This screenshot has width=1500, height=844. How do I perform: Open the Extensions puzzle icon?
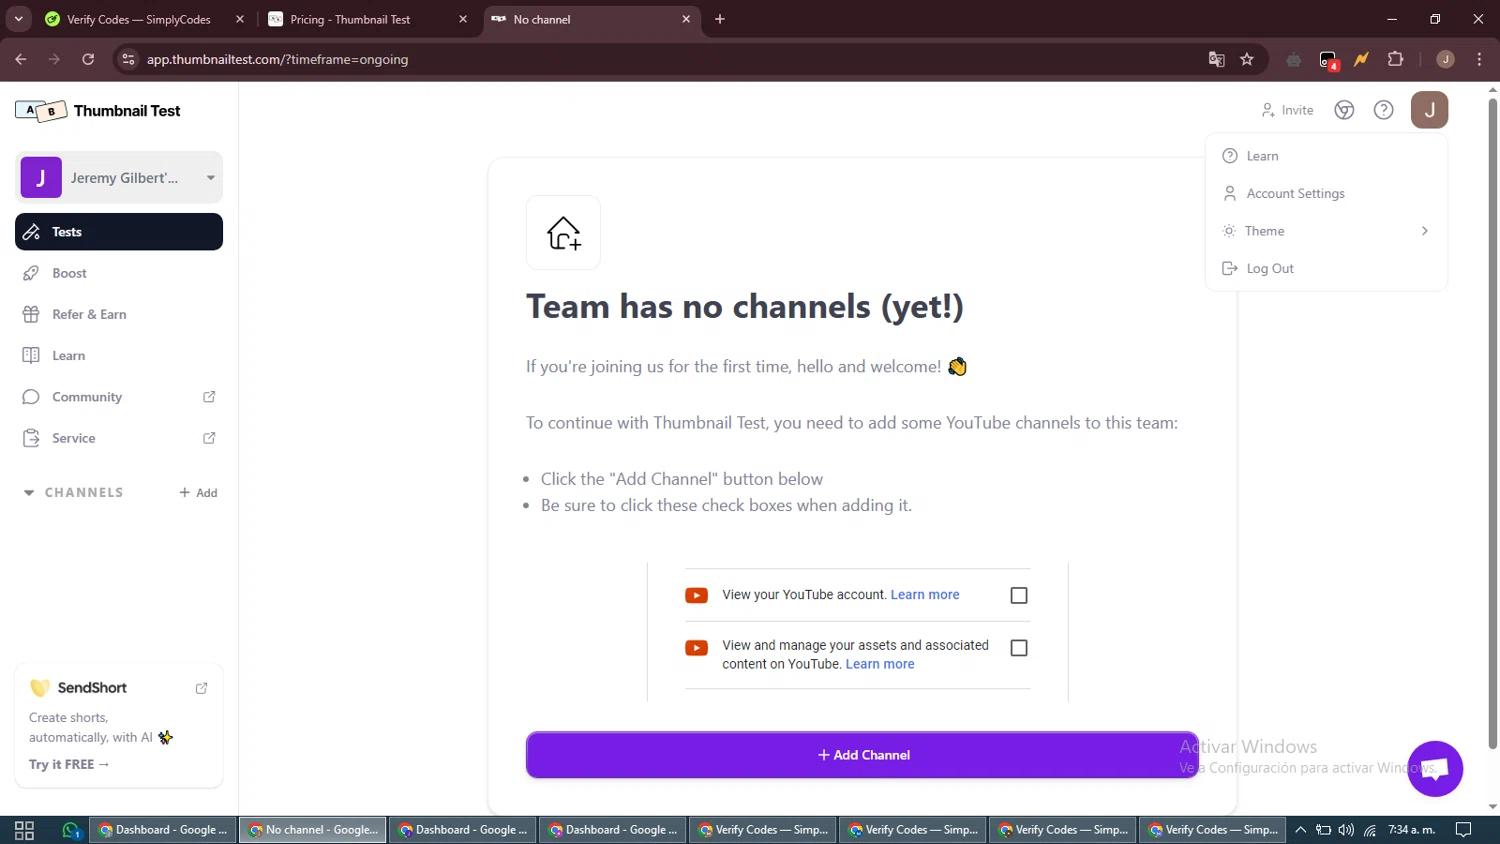click(1396, 59)
